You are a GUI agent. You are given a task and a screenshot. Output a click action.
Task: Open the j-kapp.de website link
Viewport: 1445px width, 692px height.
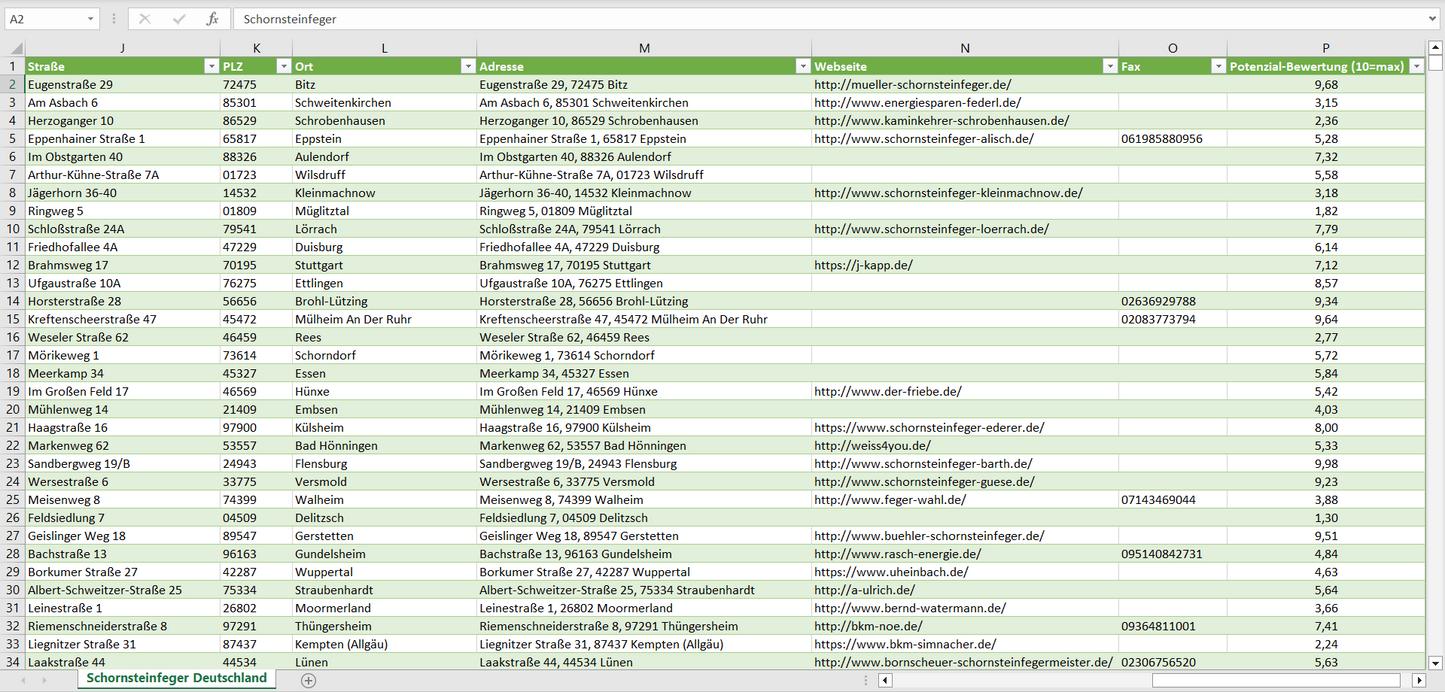pyautogui.click(x=863, y=265)
